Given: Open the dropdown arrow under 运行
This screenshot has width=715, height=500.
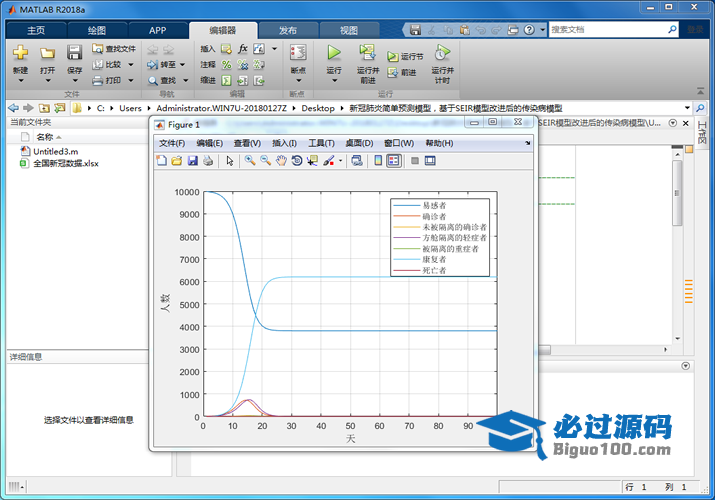Looking at the screenshot, I should point(334,81).
